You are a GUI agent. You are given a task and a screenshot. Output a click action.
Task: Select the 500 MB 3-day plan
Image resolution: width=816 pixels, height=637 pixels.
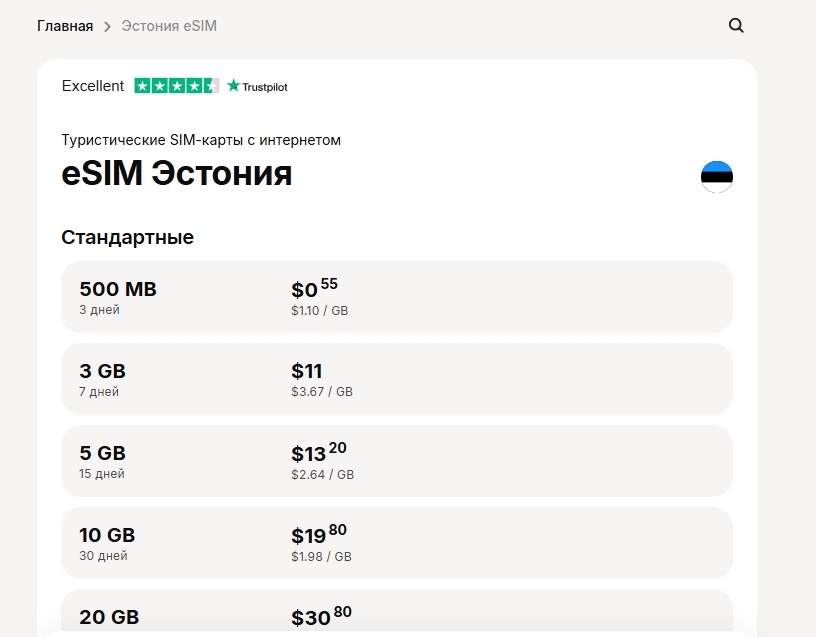click(x=396, y=297)
